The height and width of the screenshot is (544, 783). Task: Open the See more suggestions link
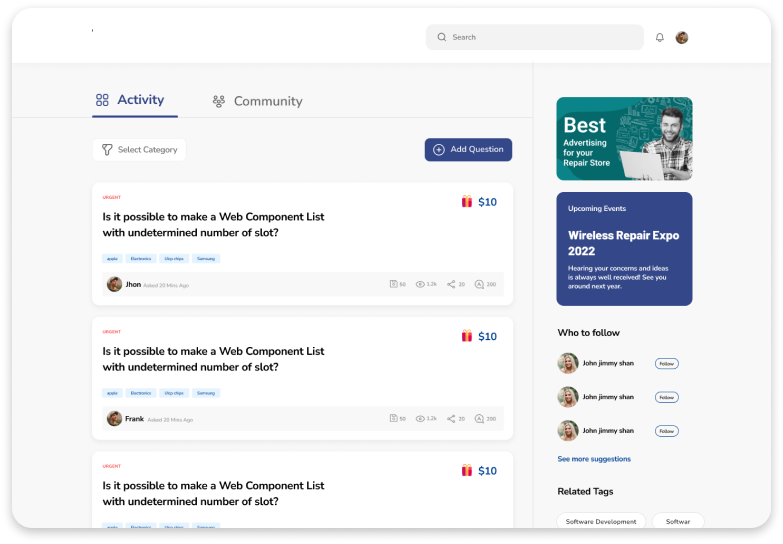[x=594, y=459]
